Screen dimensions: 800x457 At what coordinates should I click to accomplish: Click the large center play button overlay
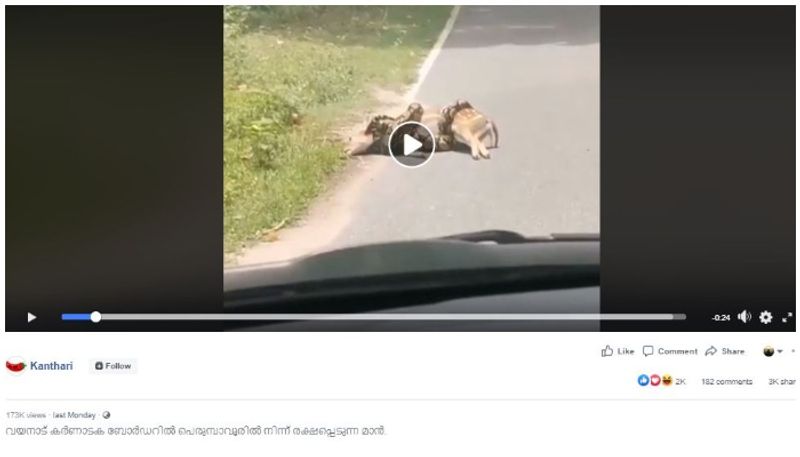tap(411, 145)
